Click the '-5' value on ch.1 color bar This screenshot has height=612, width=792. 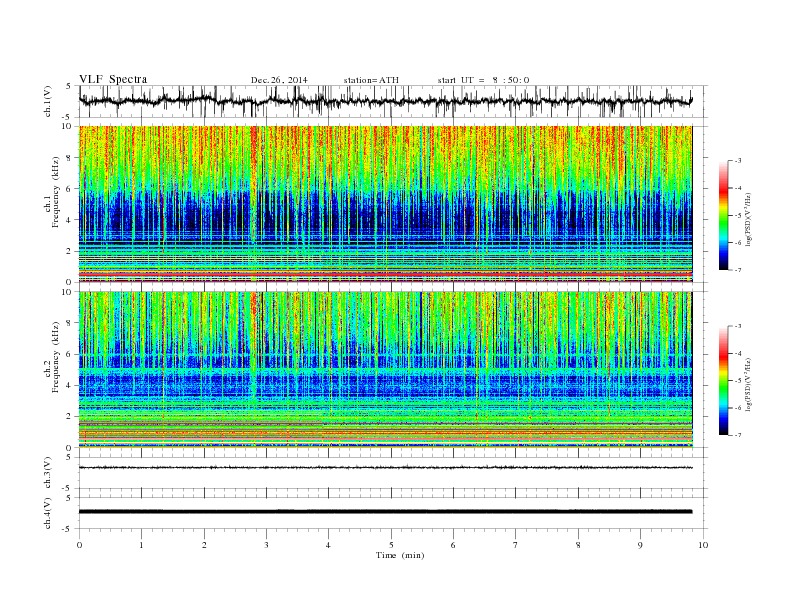pyautogui.click(x=738, y=216)
